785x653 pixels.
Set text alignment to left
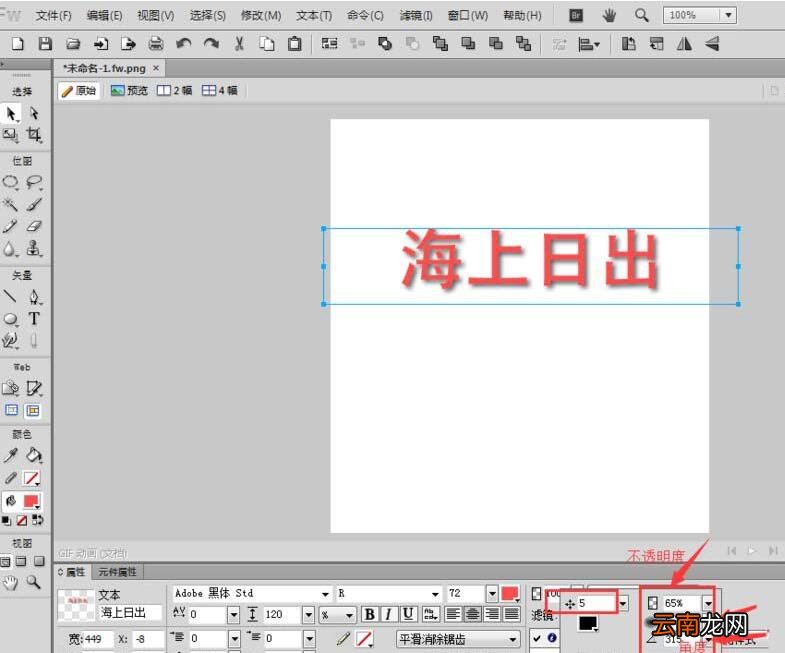[453, 614]
